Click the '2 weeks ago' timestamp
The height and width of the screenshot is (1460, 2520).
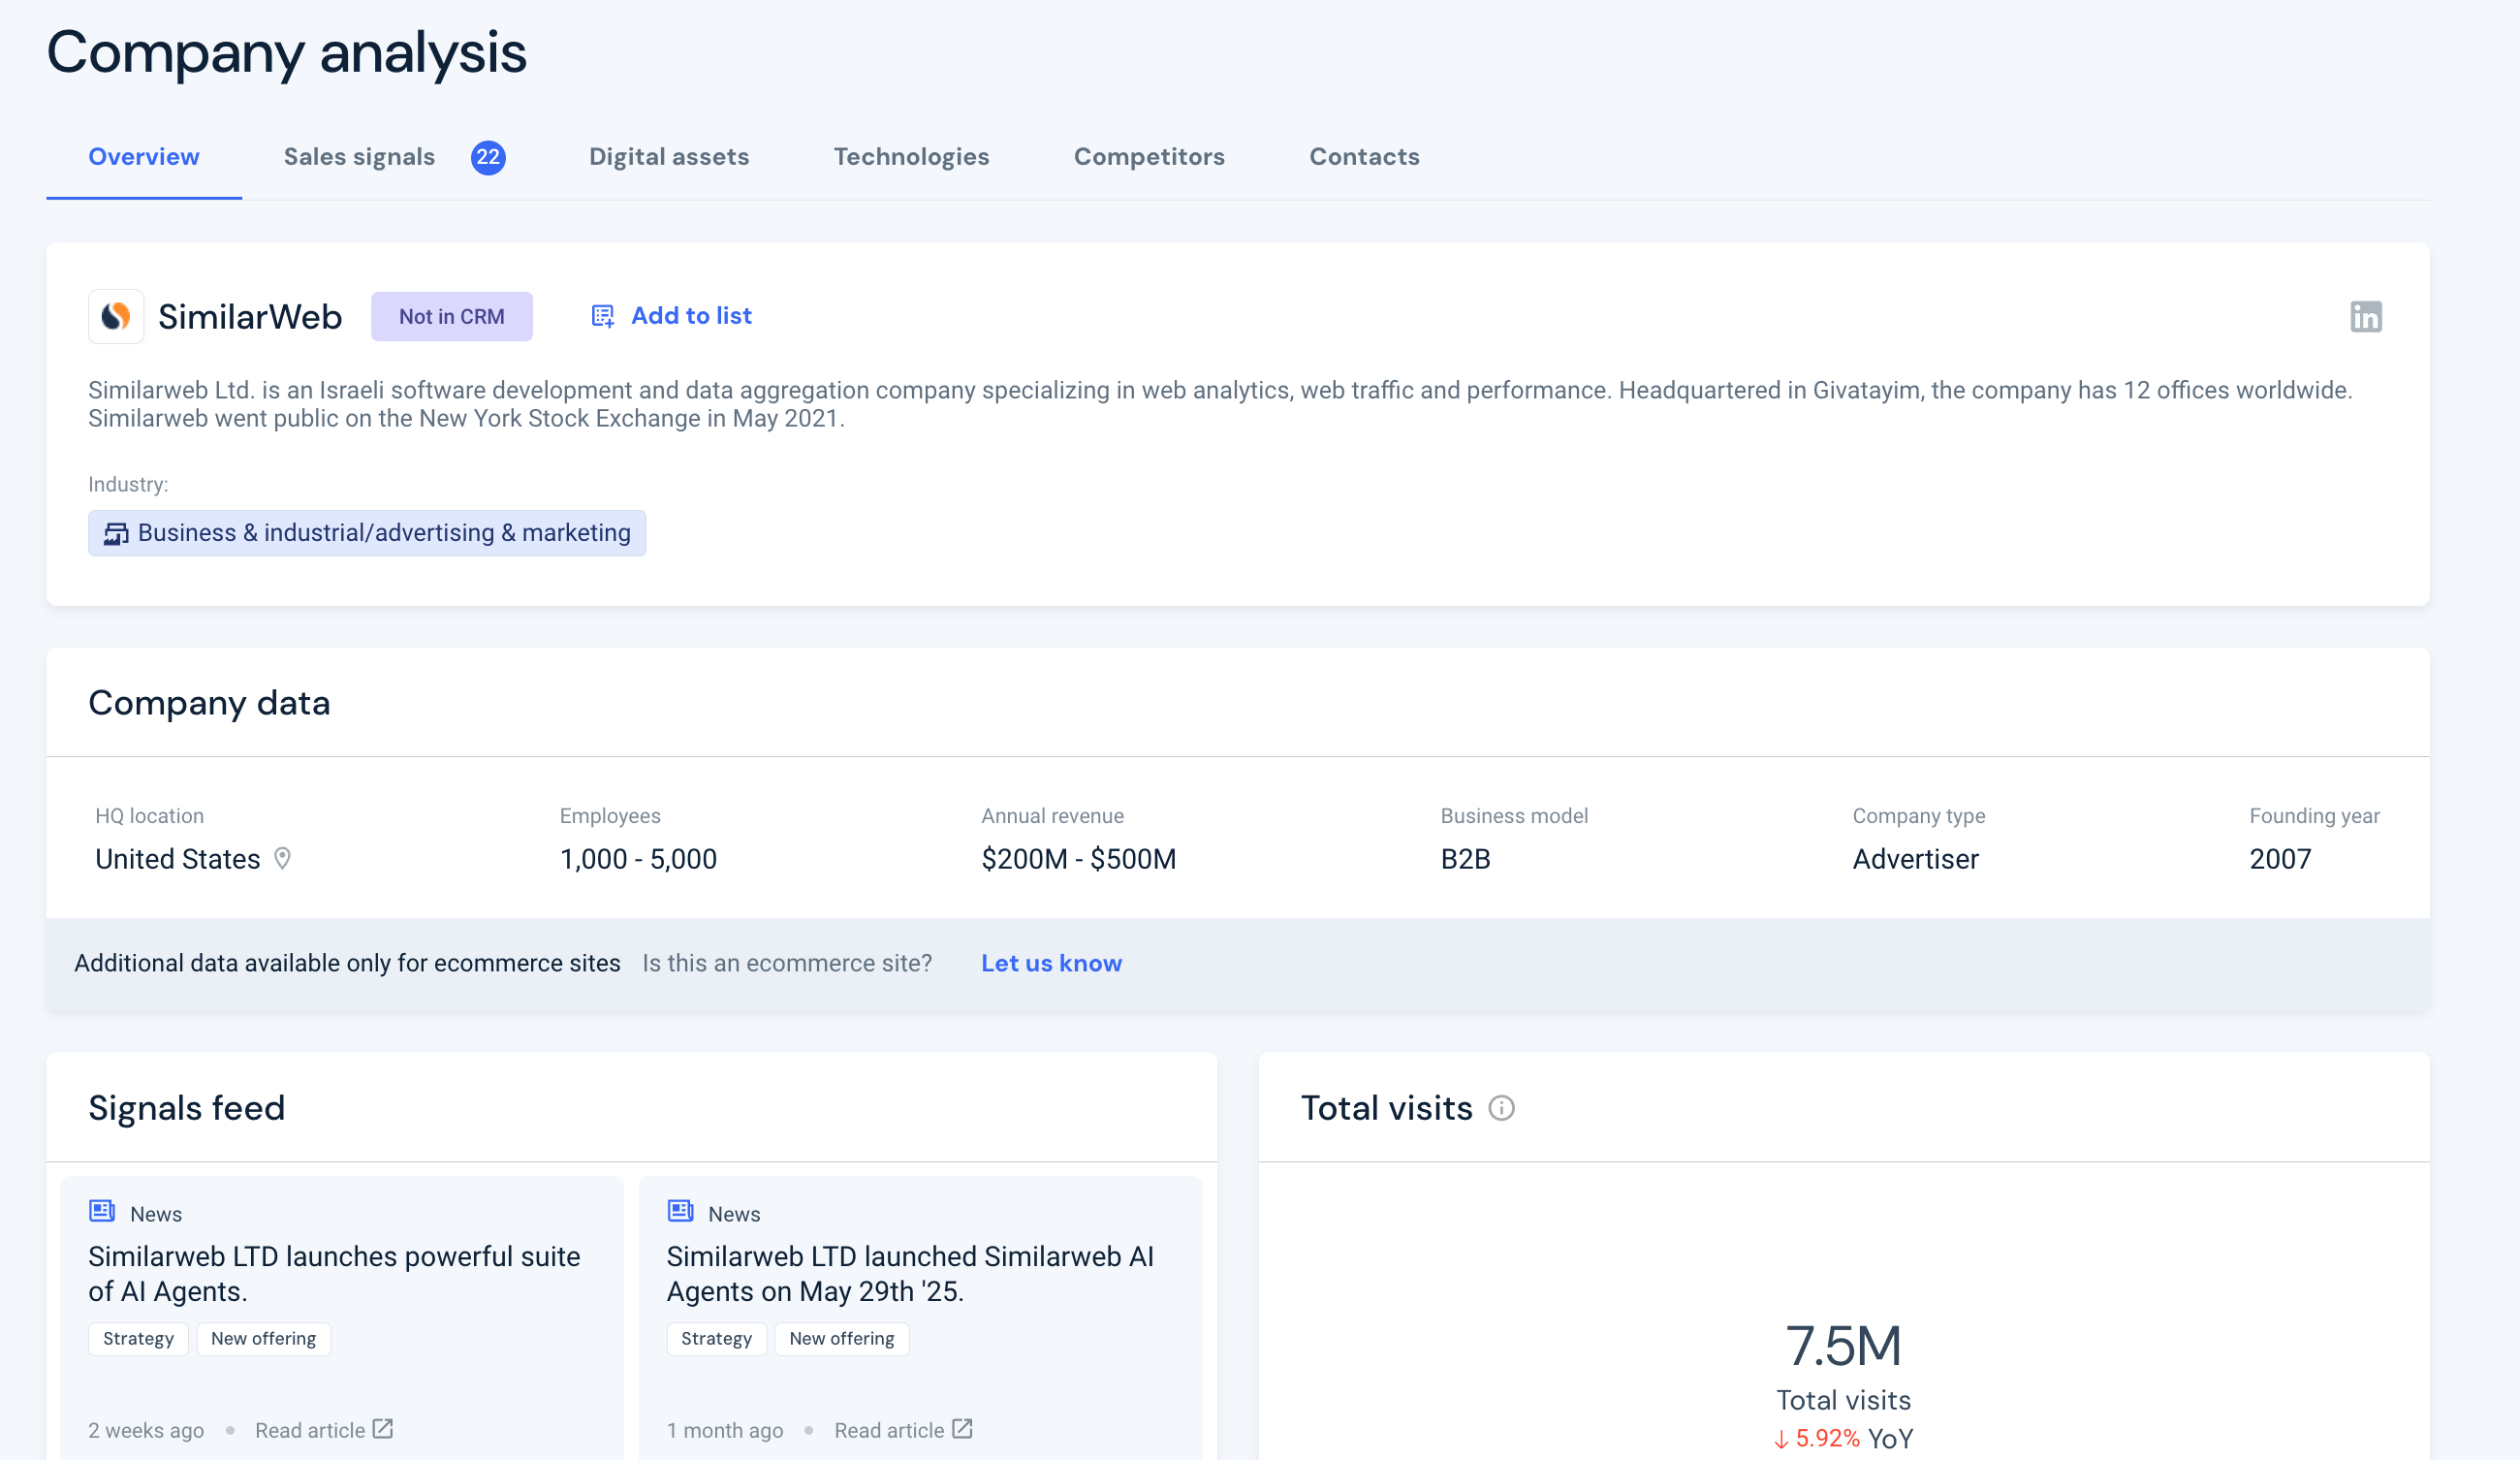pyautogui.click(x=146, y=1430)
